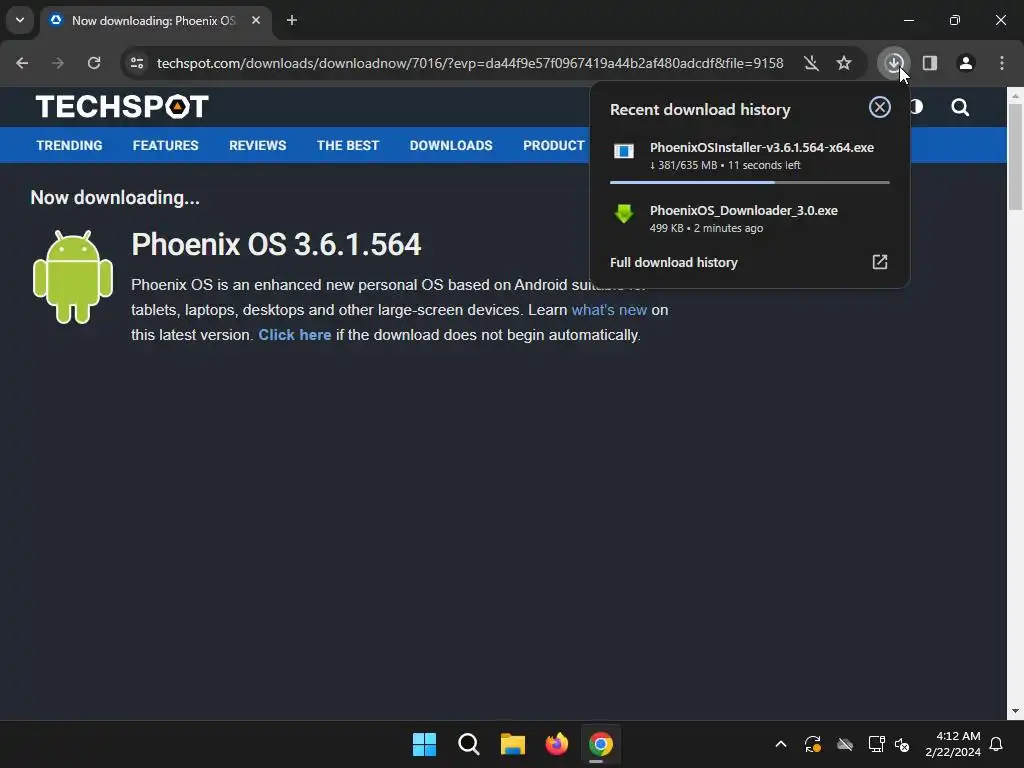Open Windows taskbar search

click(x=468, y=744)
